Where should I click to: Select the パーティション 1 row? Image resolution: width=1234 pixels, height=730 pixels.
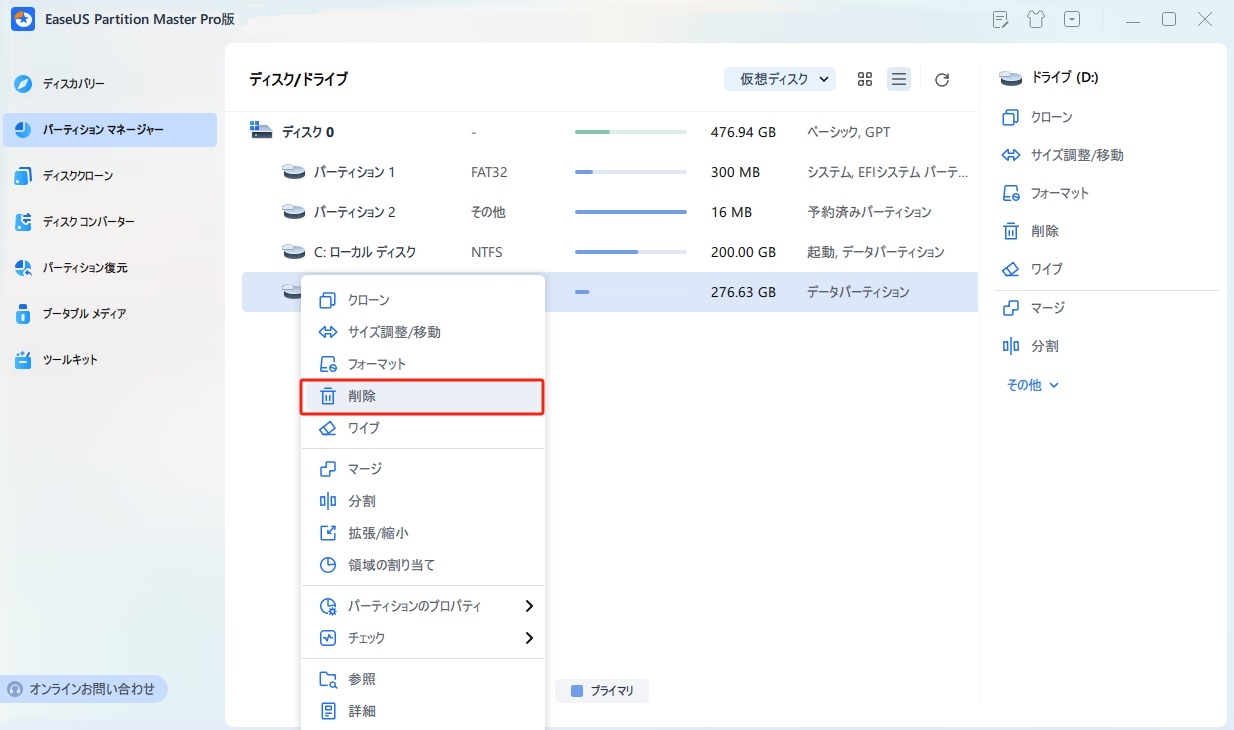pos(354,172)
